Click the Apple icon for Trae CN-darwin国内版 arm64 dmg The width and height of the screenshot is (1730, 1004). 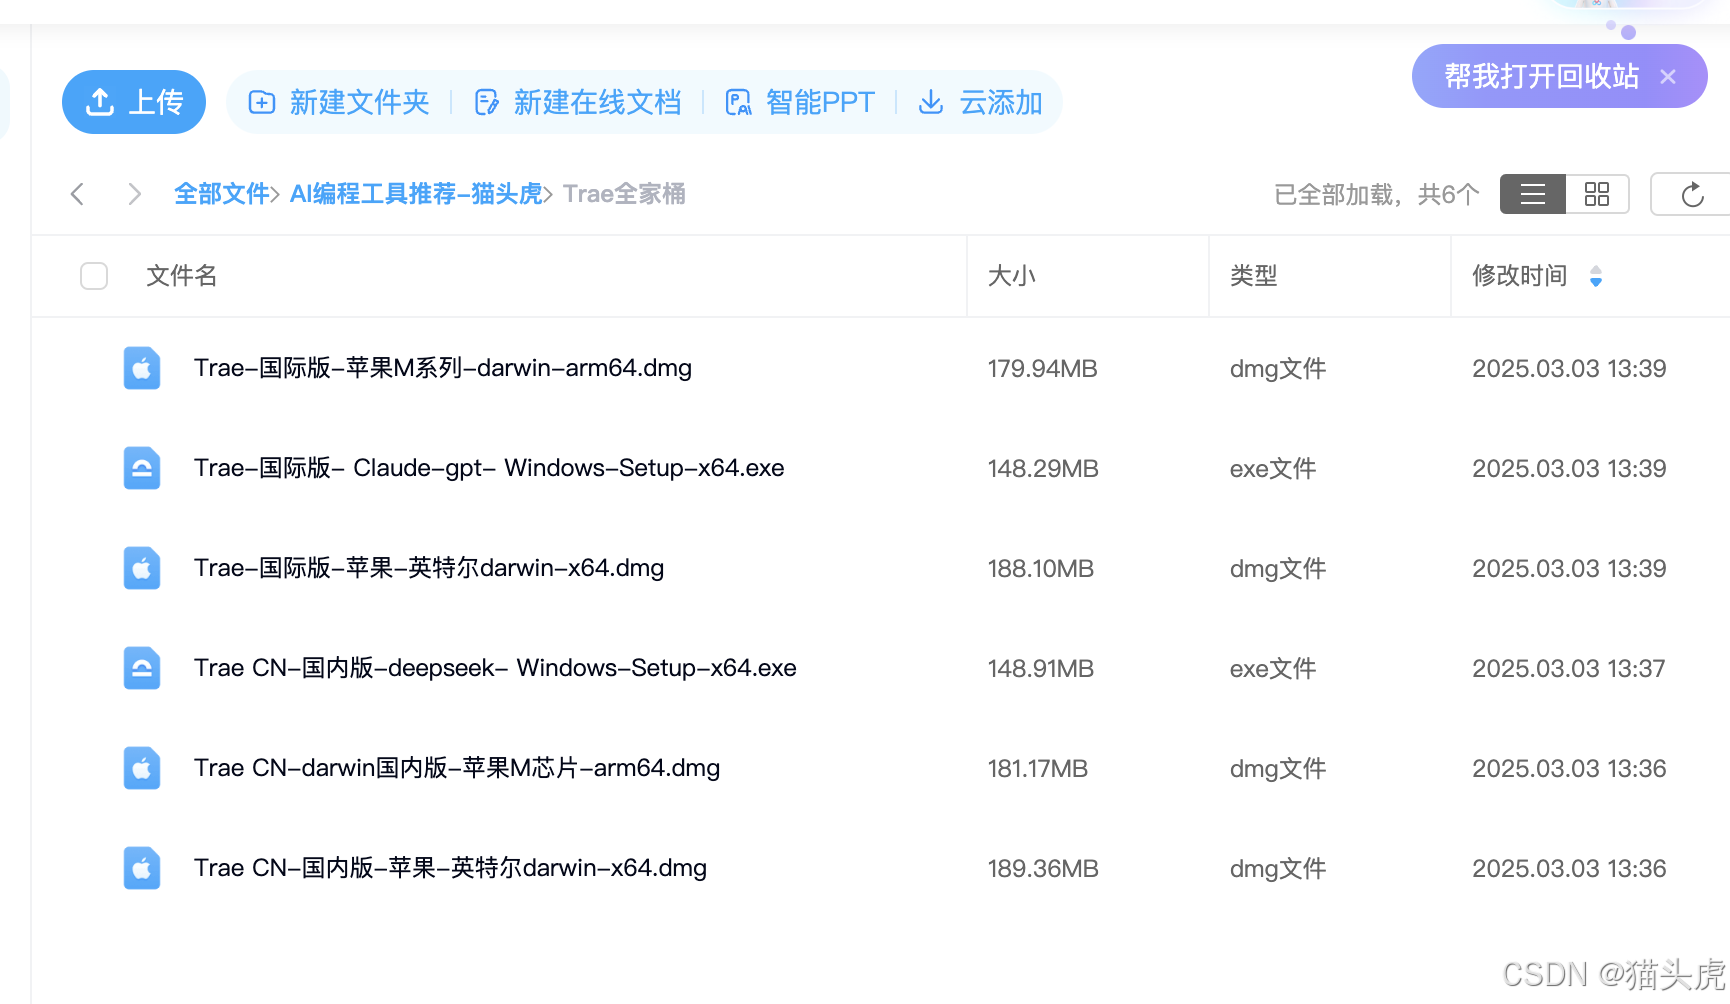pyautogui.click(x=142, y=768)
